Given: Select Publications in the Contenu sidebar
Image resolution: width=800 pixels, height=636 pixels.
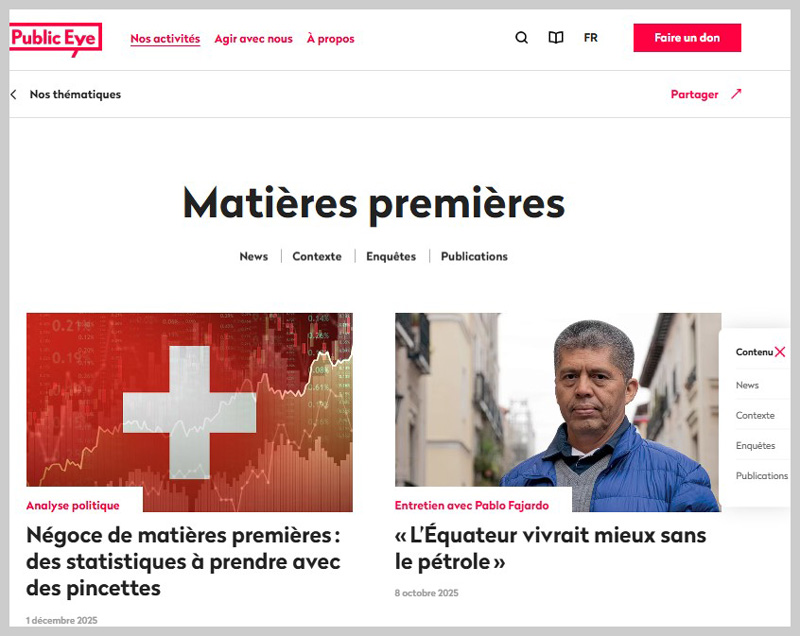Looking at the screenshot, I should pyautogui.click(x=761, y=476).
